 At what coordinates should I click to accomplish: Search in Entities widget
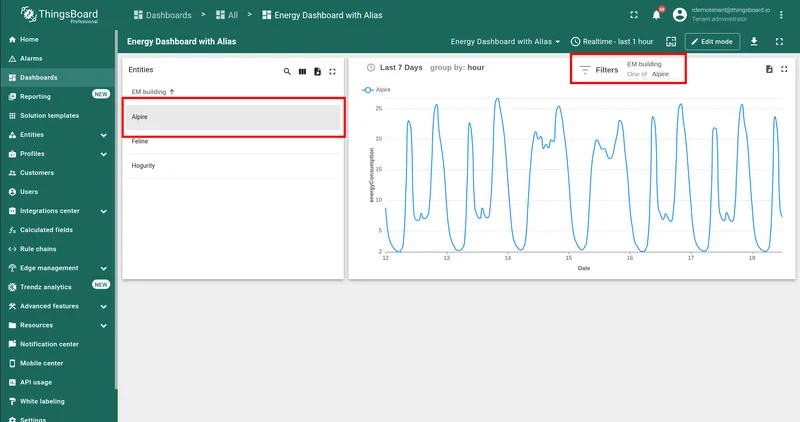tap(287, 71)
